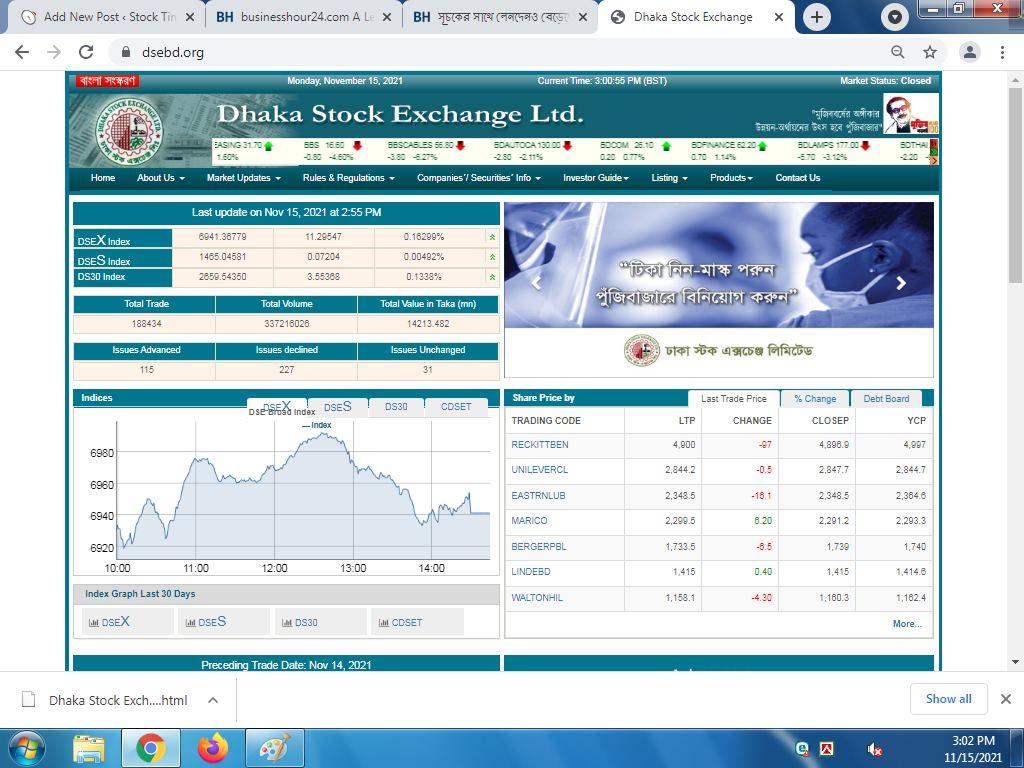Open the DS30 30-day index graph
1024x768 pixels.
pyautogui.click(x=320, y=622)
